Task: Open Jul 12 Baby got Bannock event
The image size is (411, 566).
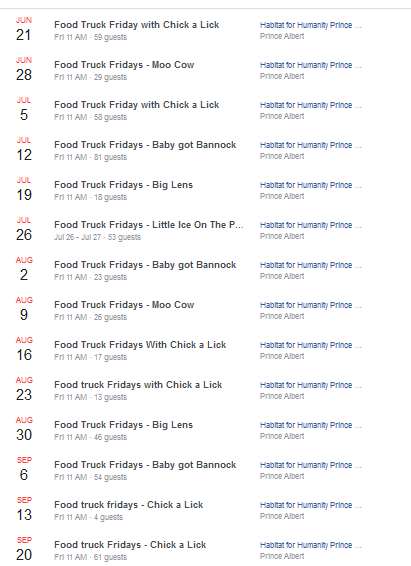Action: point(145,145)
